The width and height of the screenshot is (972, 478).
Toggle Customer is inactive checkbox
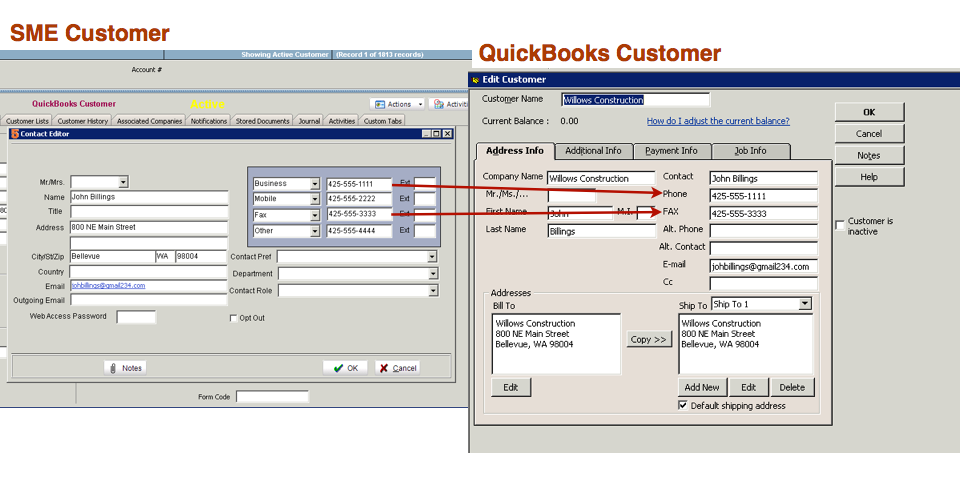tap(840, 226)
